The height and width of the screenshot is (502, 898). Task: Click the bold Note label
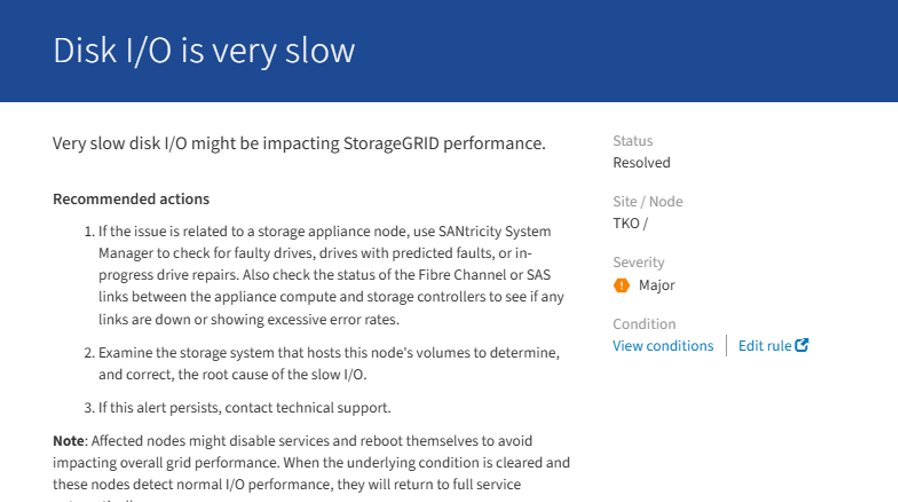tap(68, 441)
